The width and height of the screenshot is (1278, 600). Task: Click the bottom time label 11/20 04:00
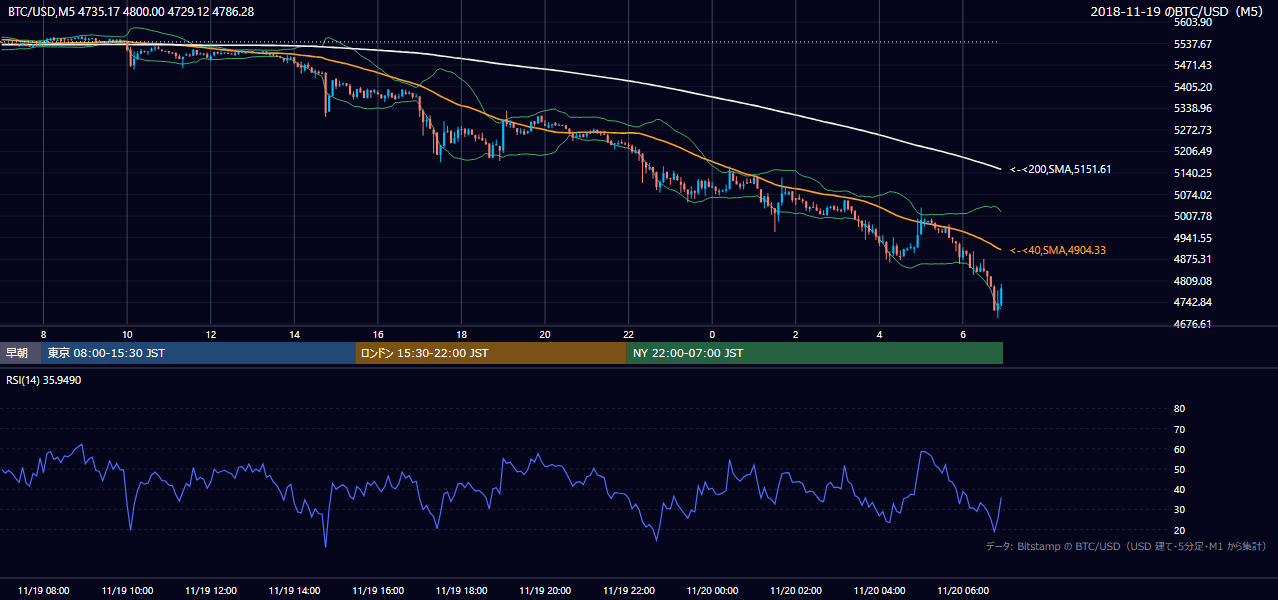[x=879, y=591]
